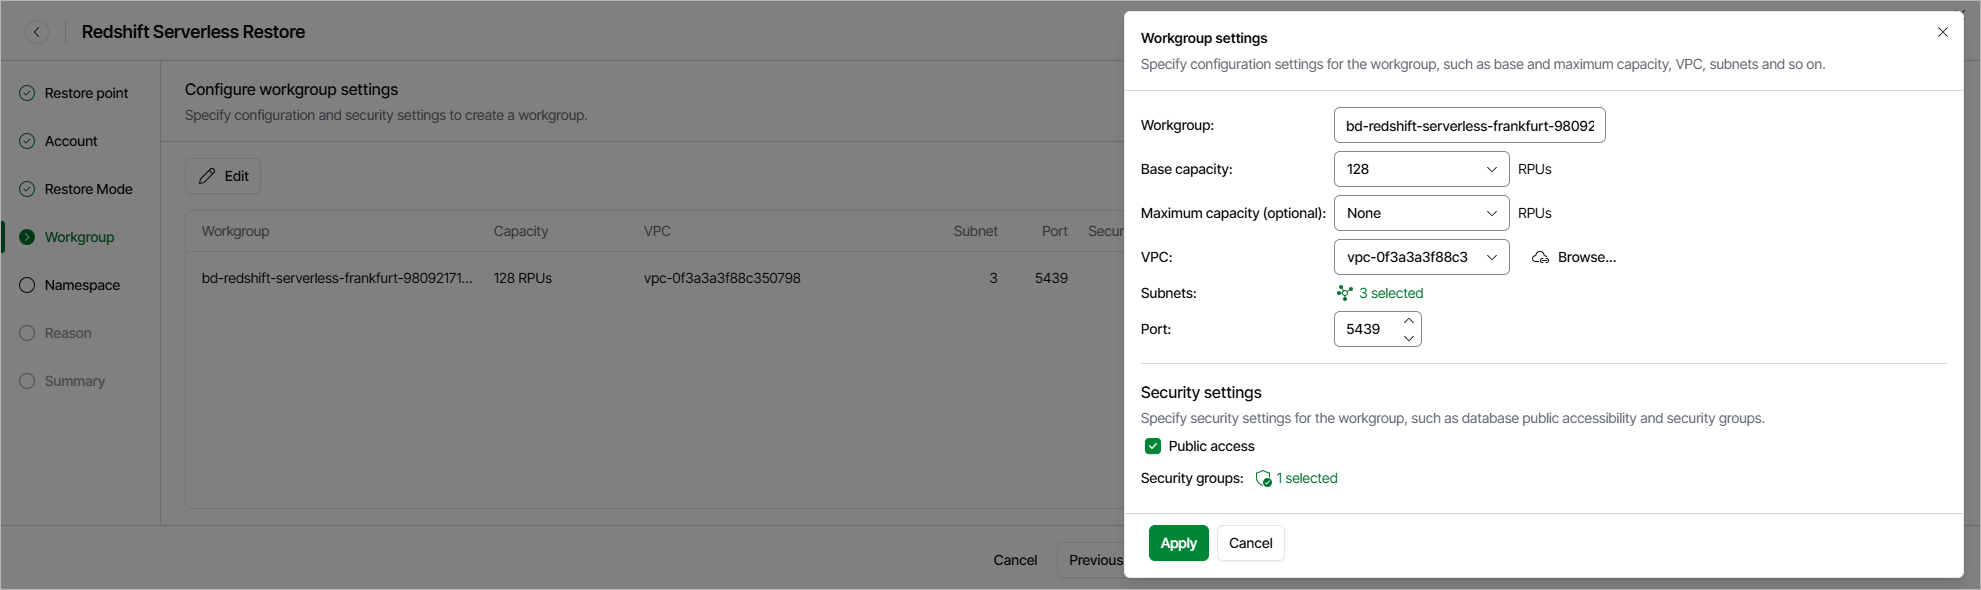Go to the Account step
This screenshot has width=1981, height=590.
[x=71, y=141]
